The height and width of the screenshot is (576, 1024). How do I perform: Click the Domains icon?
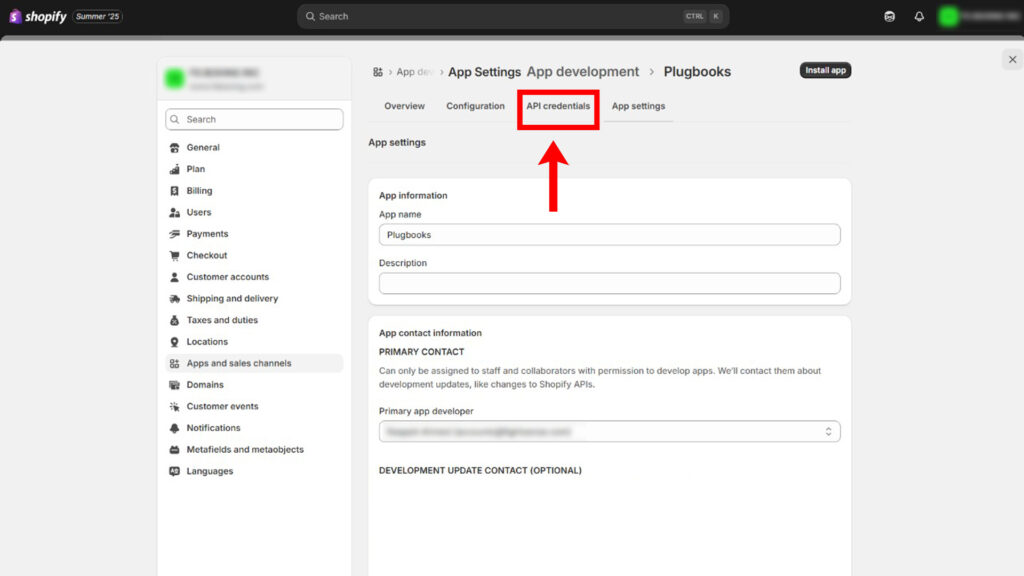pos(174,385)
